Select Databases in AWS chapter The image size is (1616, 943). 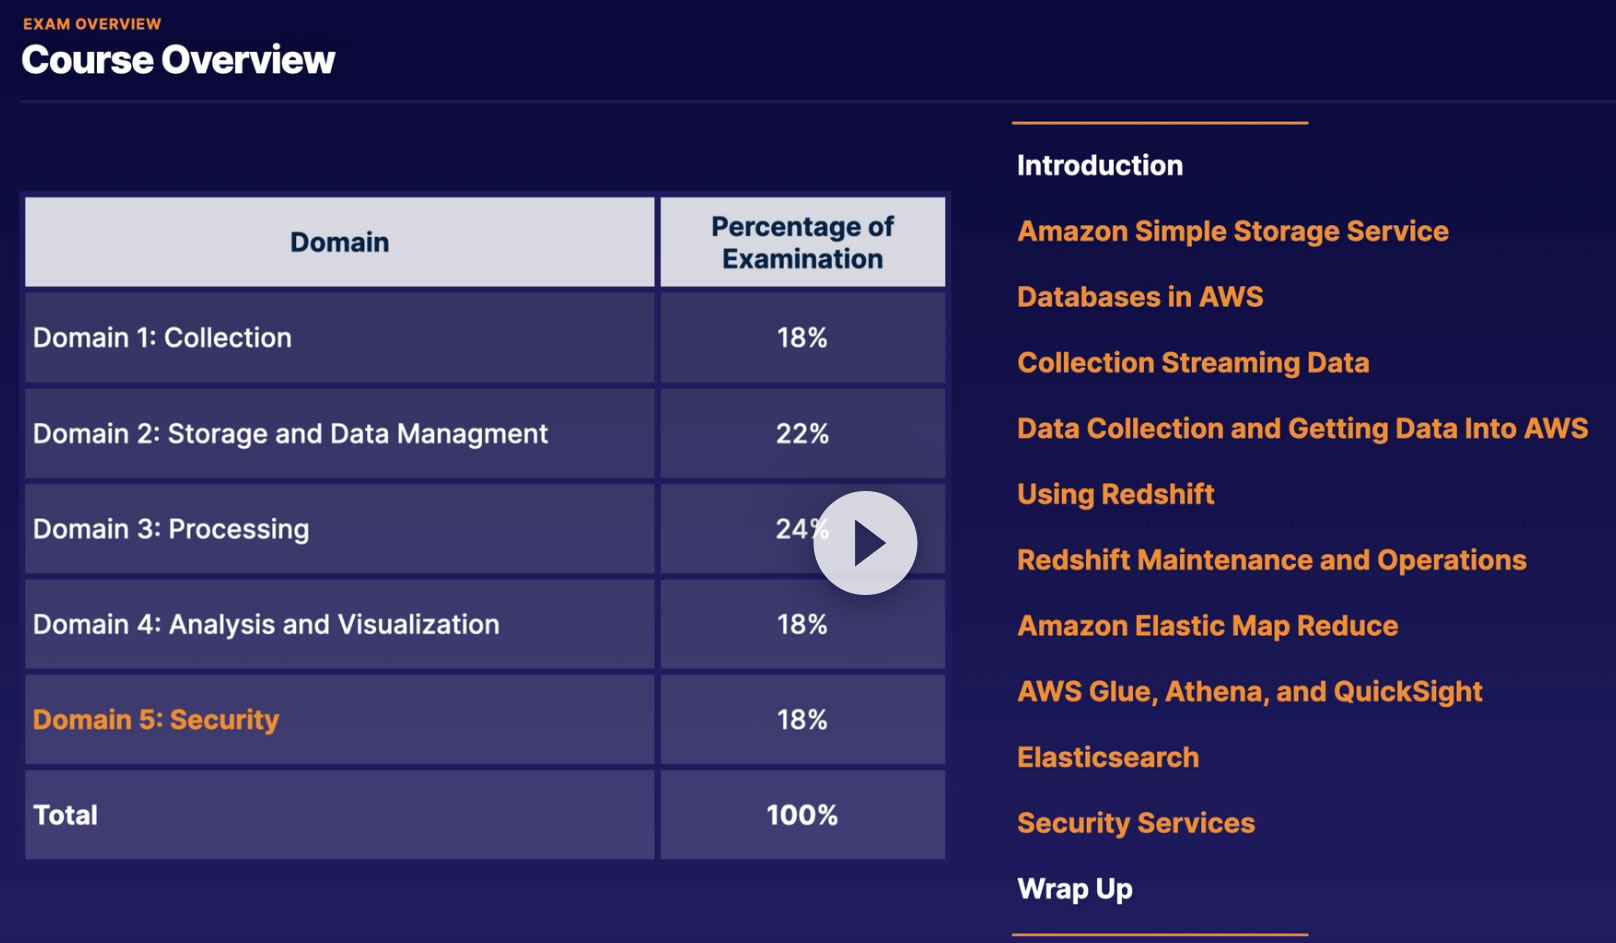coord(1140,297)
